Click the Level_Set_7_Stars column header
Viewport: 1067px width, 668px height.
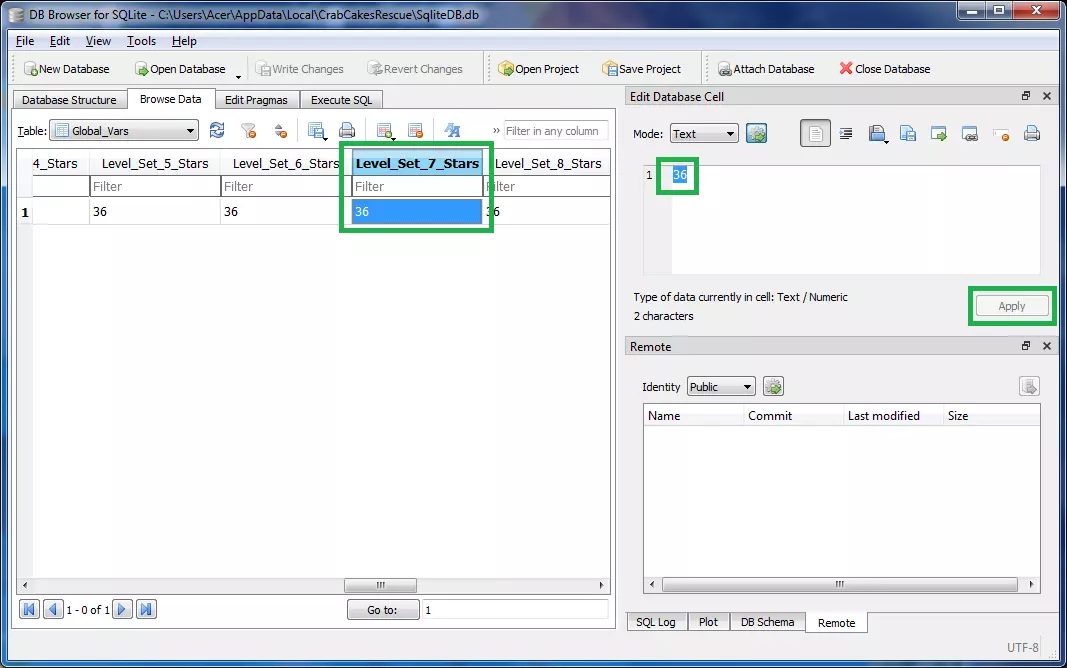click(x=417, y=163)
